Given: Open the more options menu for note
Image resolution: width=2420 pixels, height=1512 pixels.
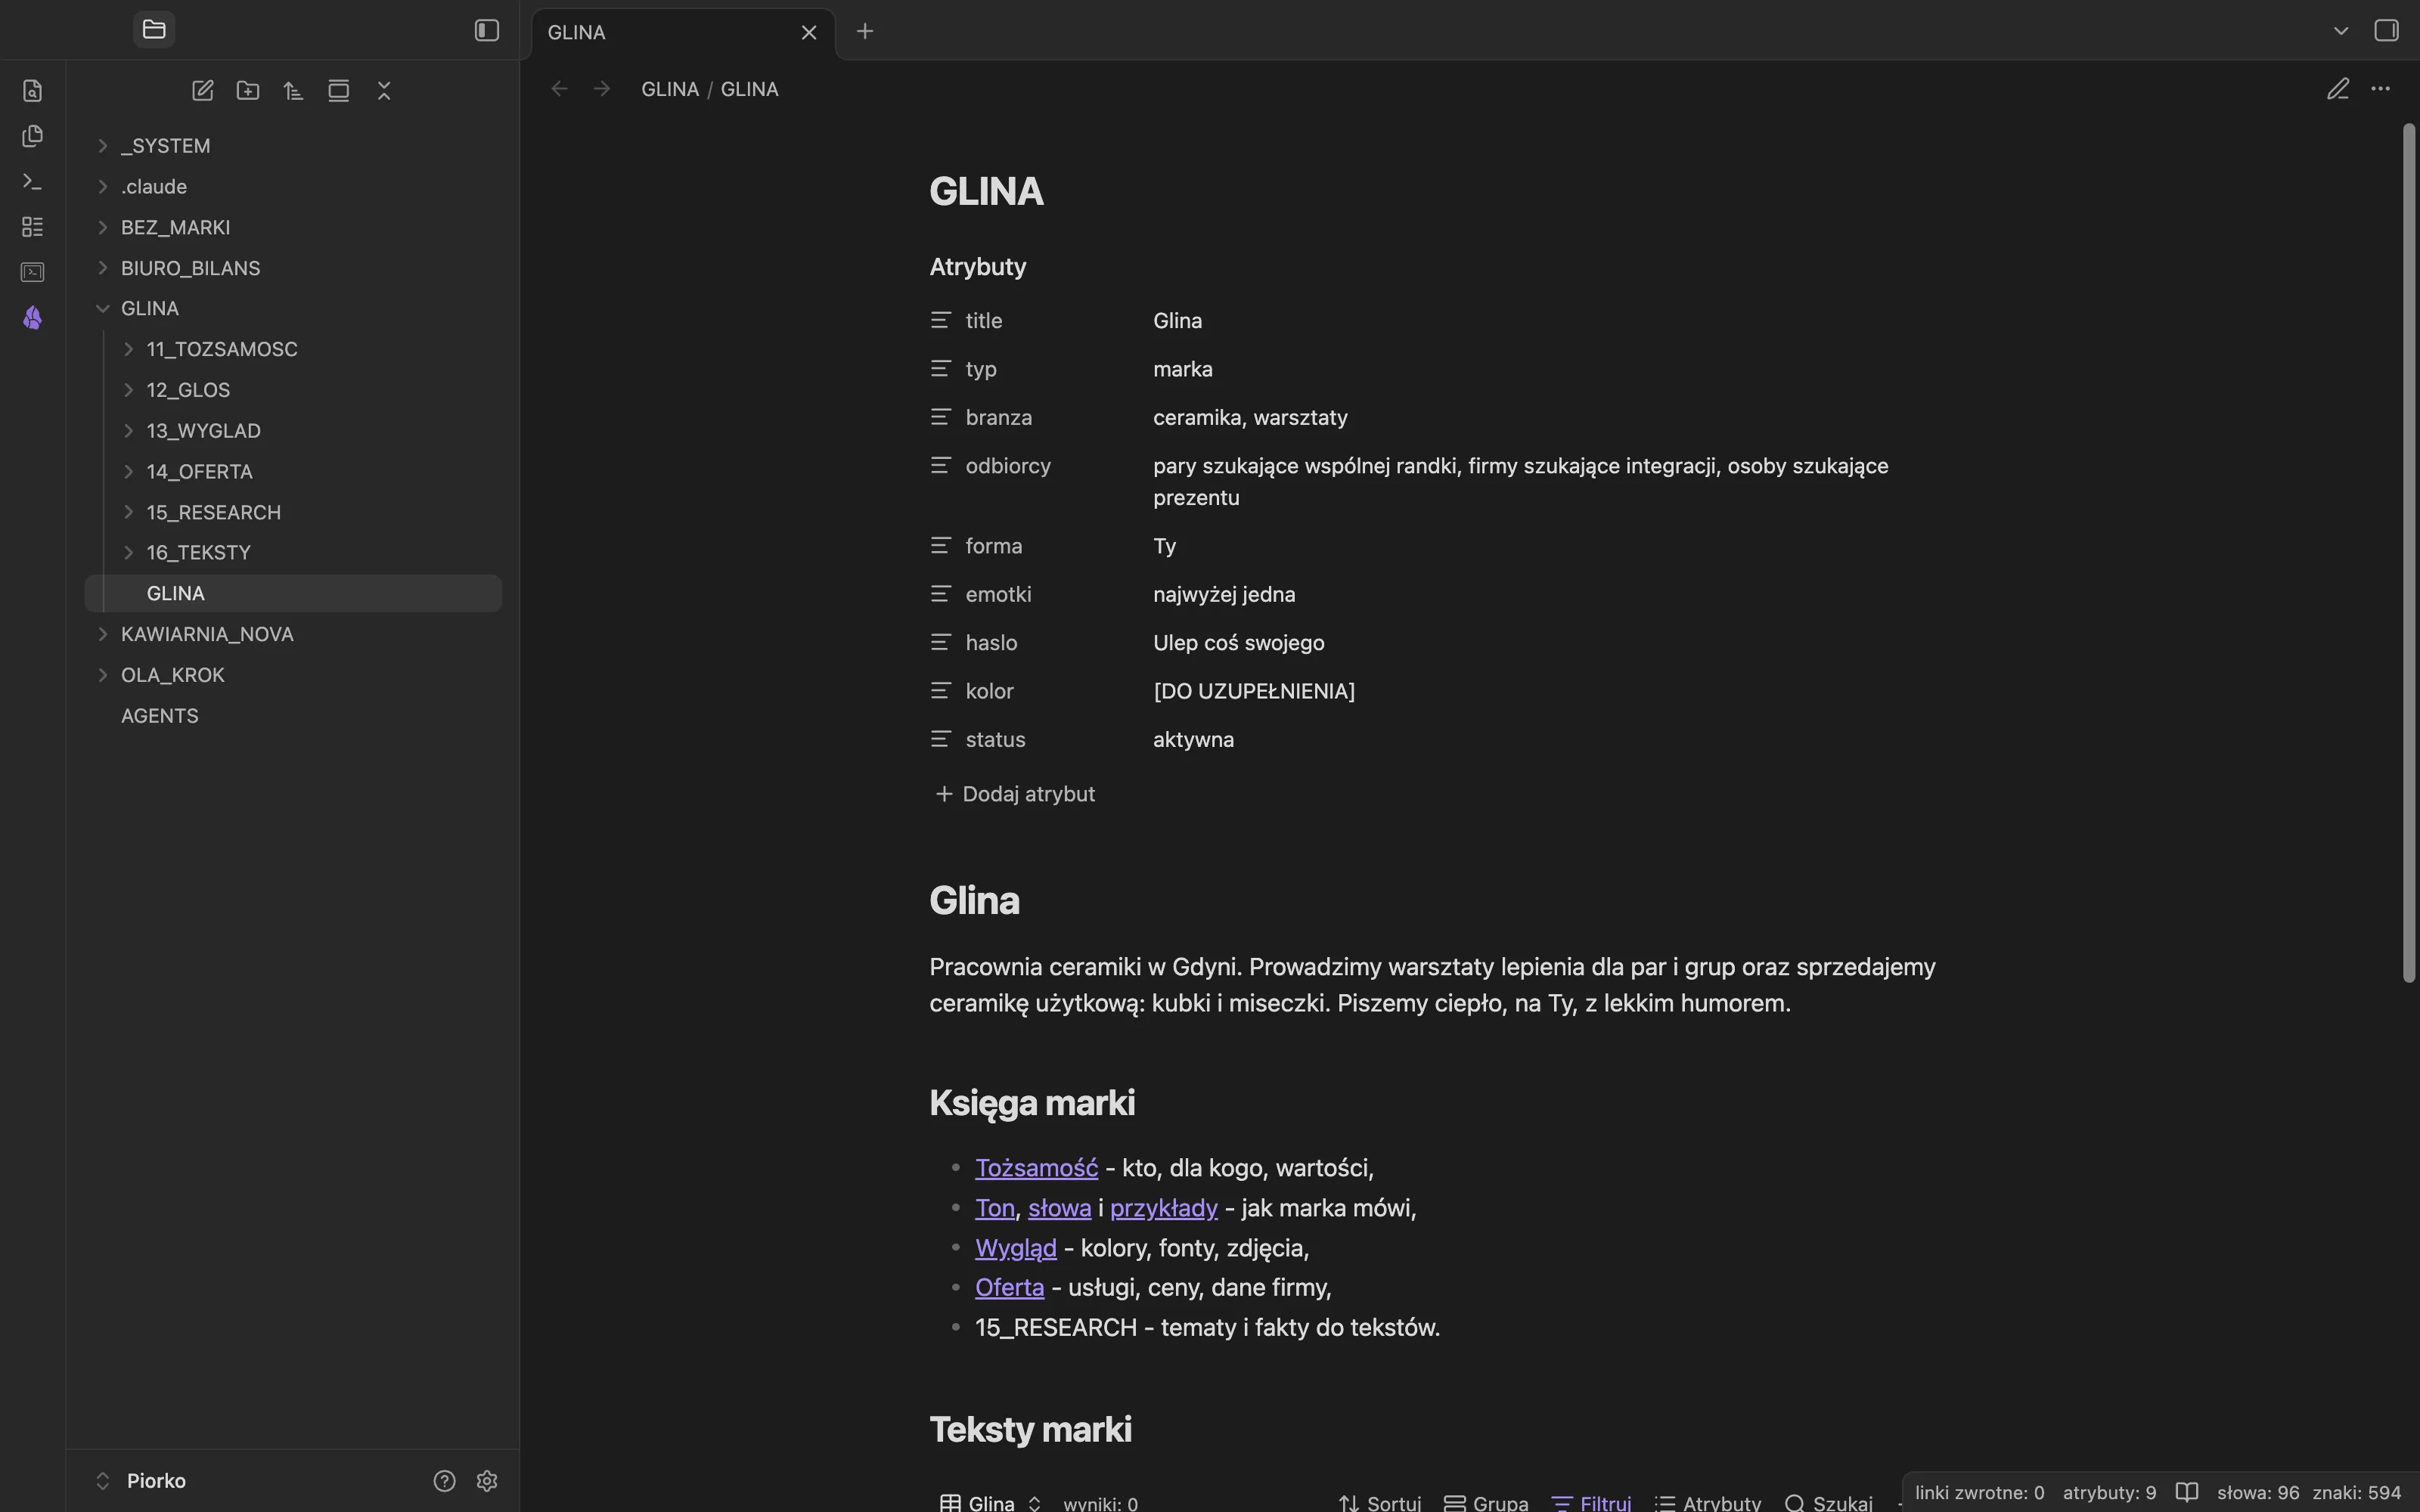Looking at the screenshot, I should [x=2381, y=89].
